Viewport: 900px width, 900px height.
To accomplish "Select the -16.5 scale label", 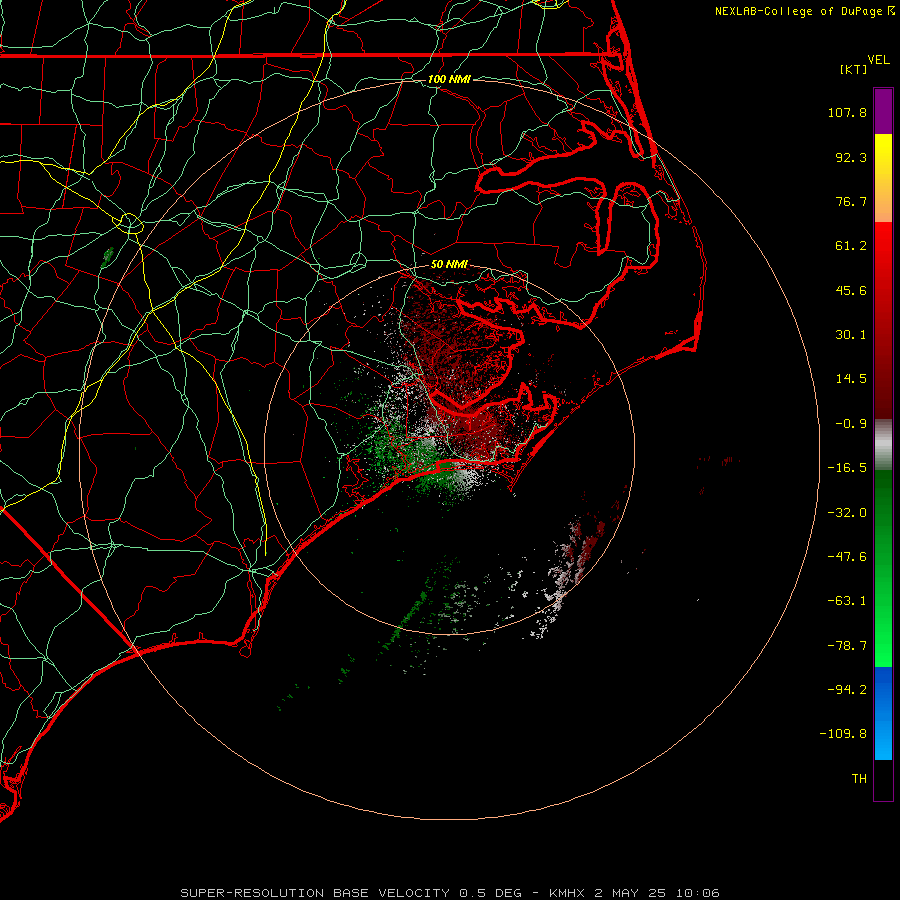I will click(x=847, y=468).
